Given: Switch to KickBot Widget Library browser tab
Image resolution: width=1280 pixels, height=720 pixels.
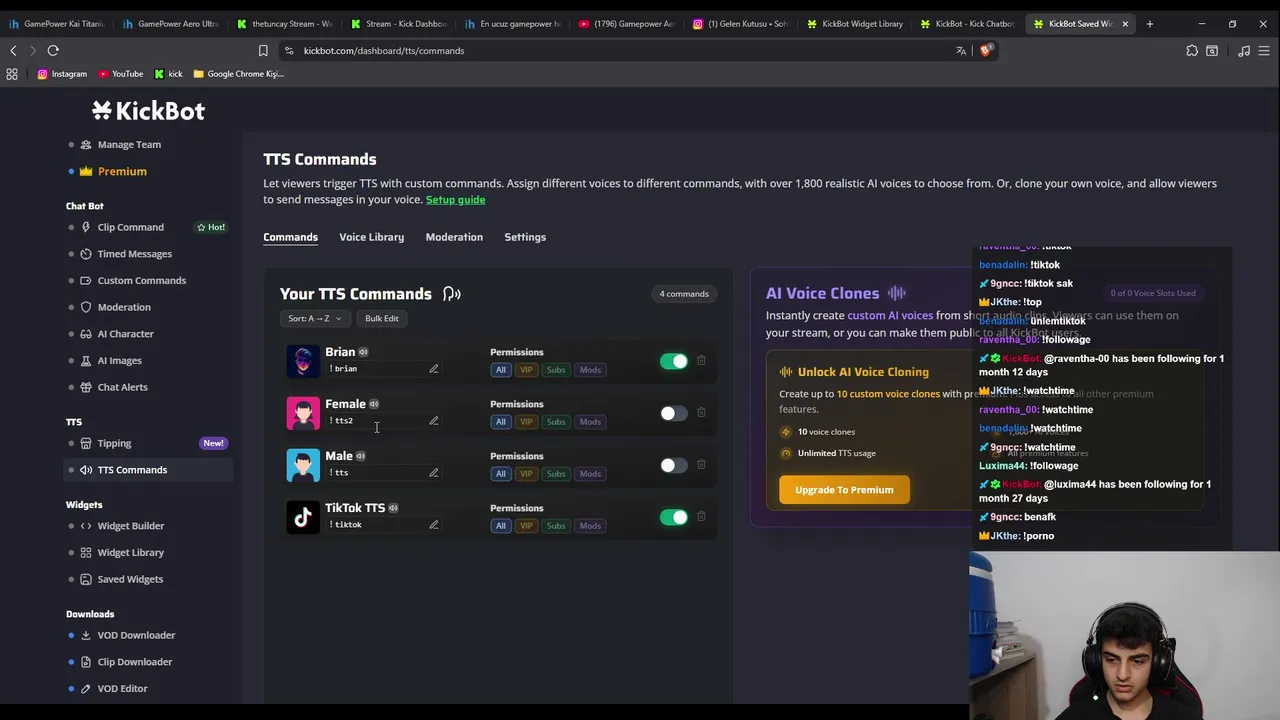Looking at the screenshot, I should (x=855, y=23).
